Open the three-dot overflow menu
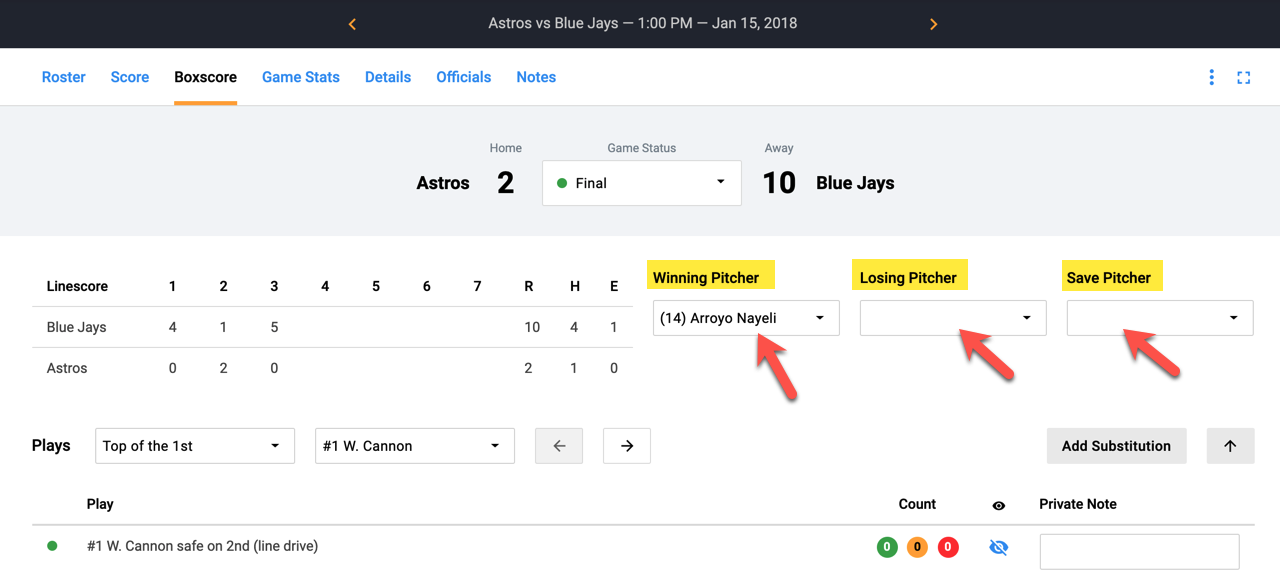Viewport: 1280px width, 581px height. [x=1211, y=76]
